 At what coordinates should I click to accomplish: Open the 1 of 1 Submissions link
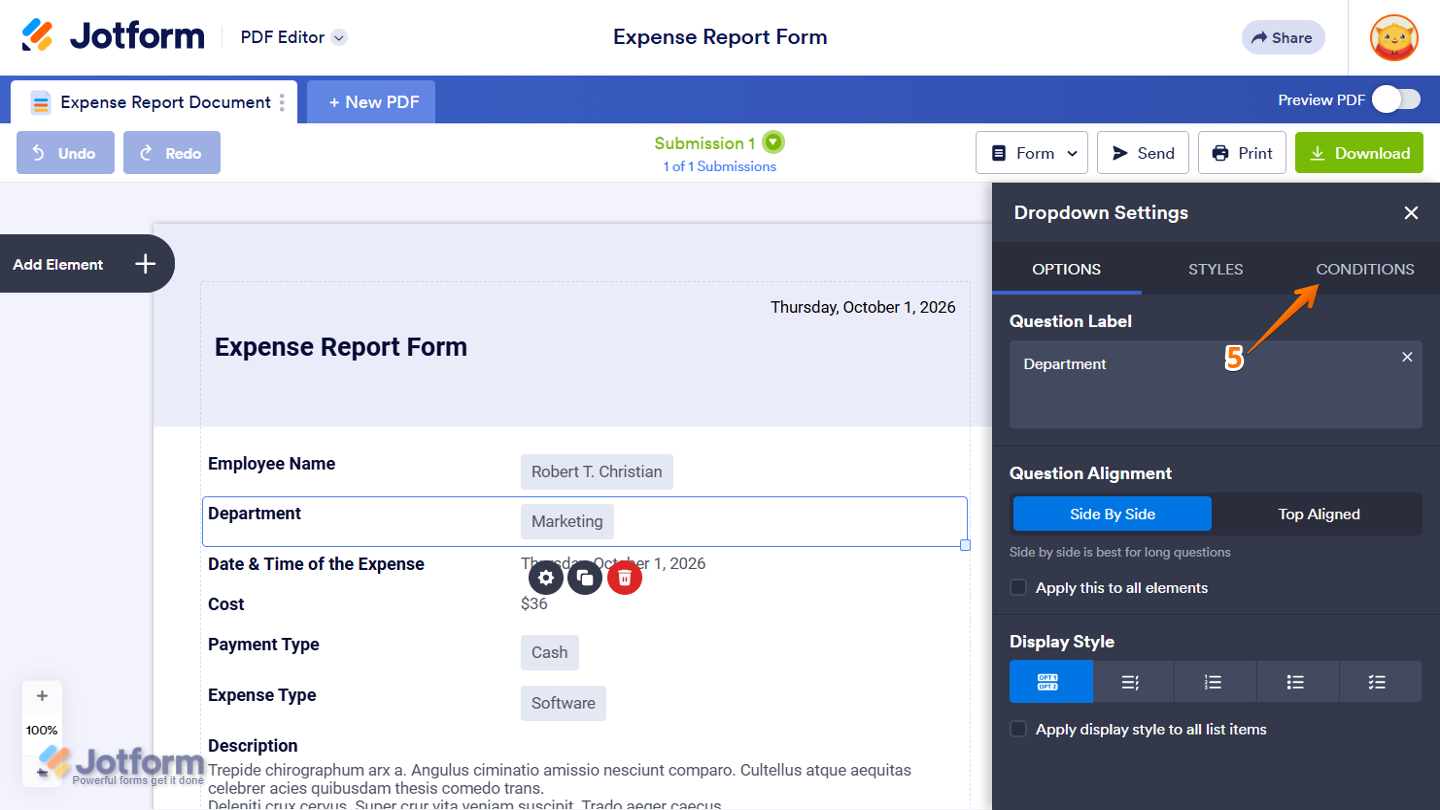[720, 167]
